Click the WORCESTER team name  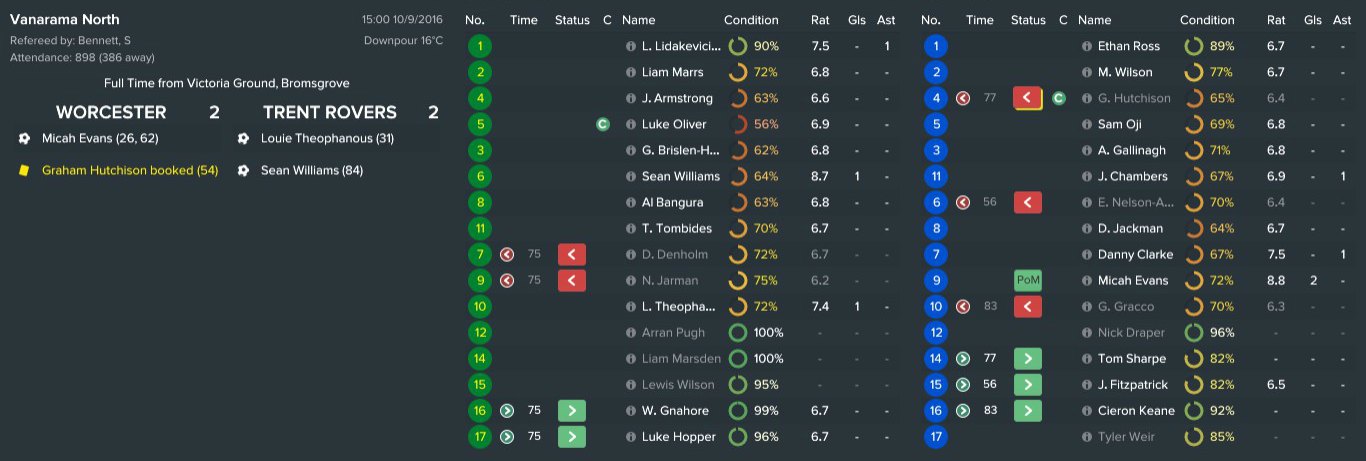point(111,112)
